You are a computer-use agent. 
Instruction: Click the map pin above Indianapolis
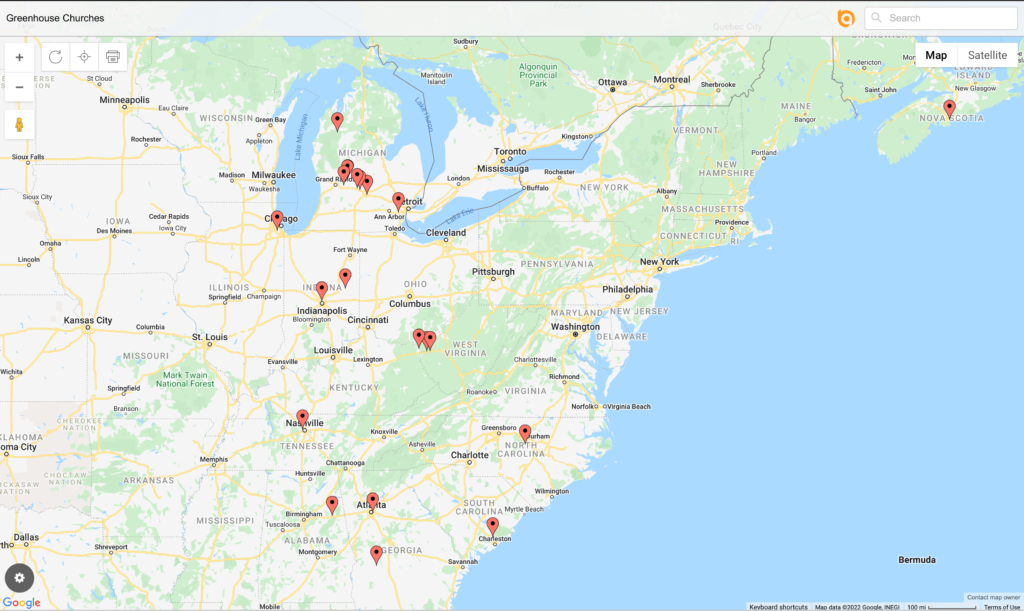point(321,290)
